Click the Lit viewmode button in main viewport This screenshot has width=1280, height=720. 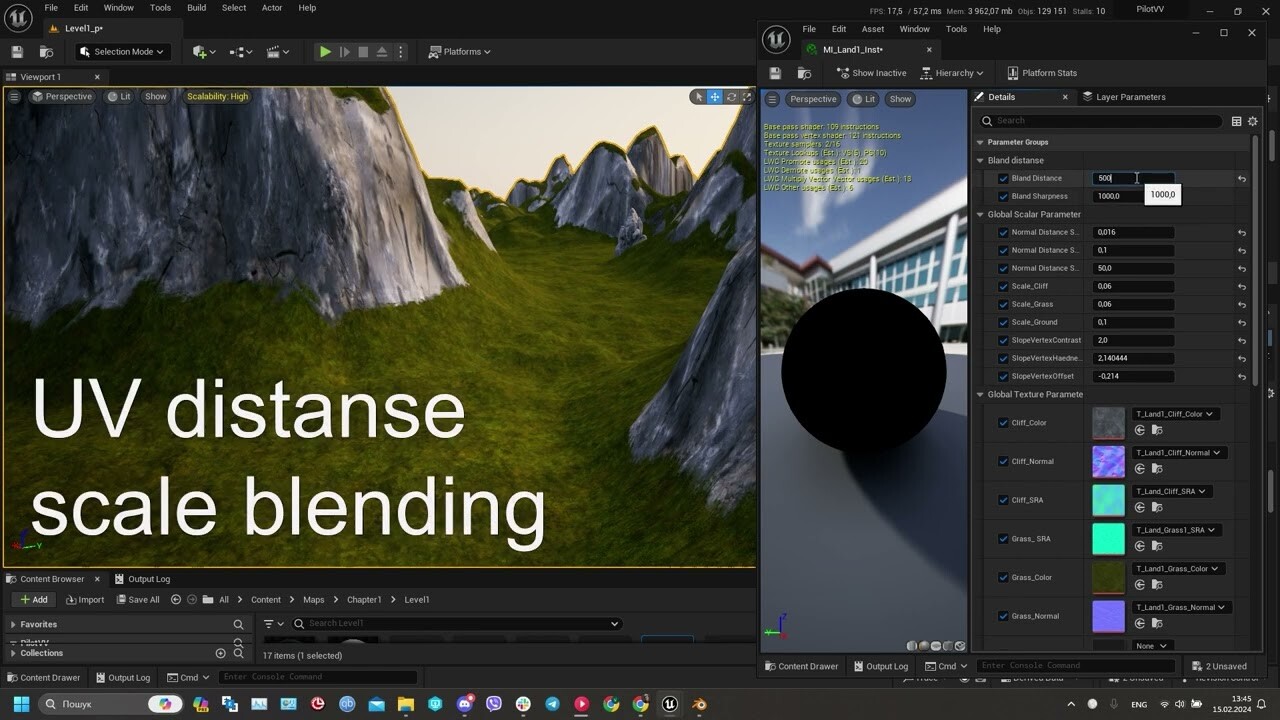[x=119, y=96]
